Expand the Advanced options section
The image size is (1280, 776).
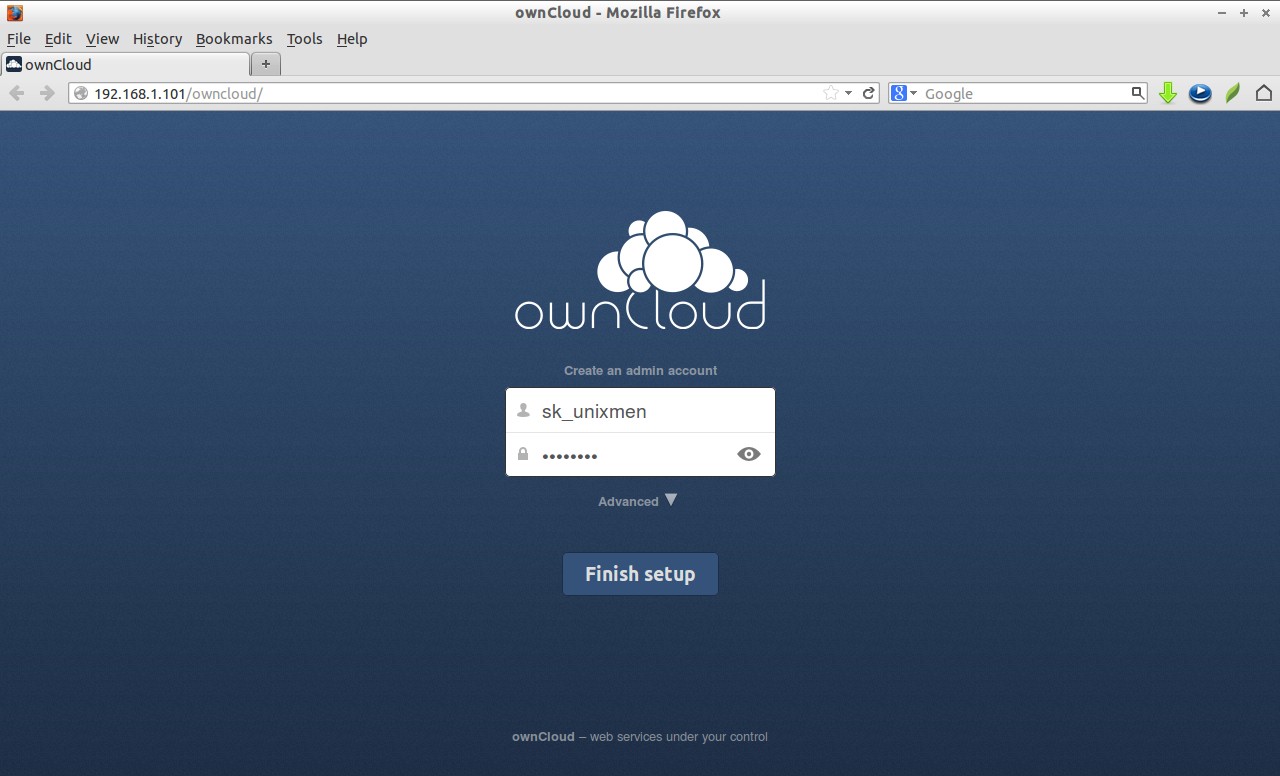pos(638,501)
